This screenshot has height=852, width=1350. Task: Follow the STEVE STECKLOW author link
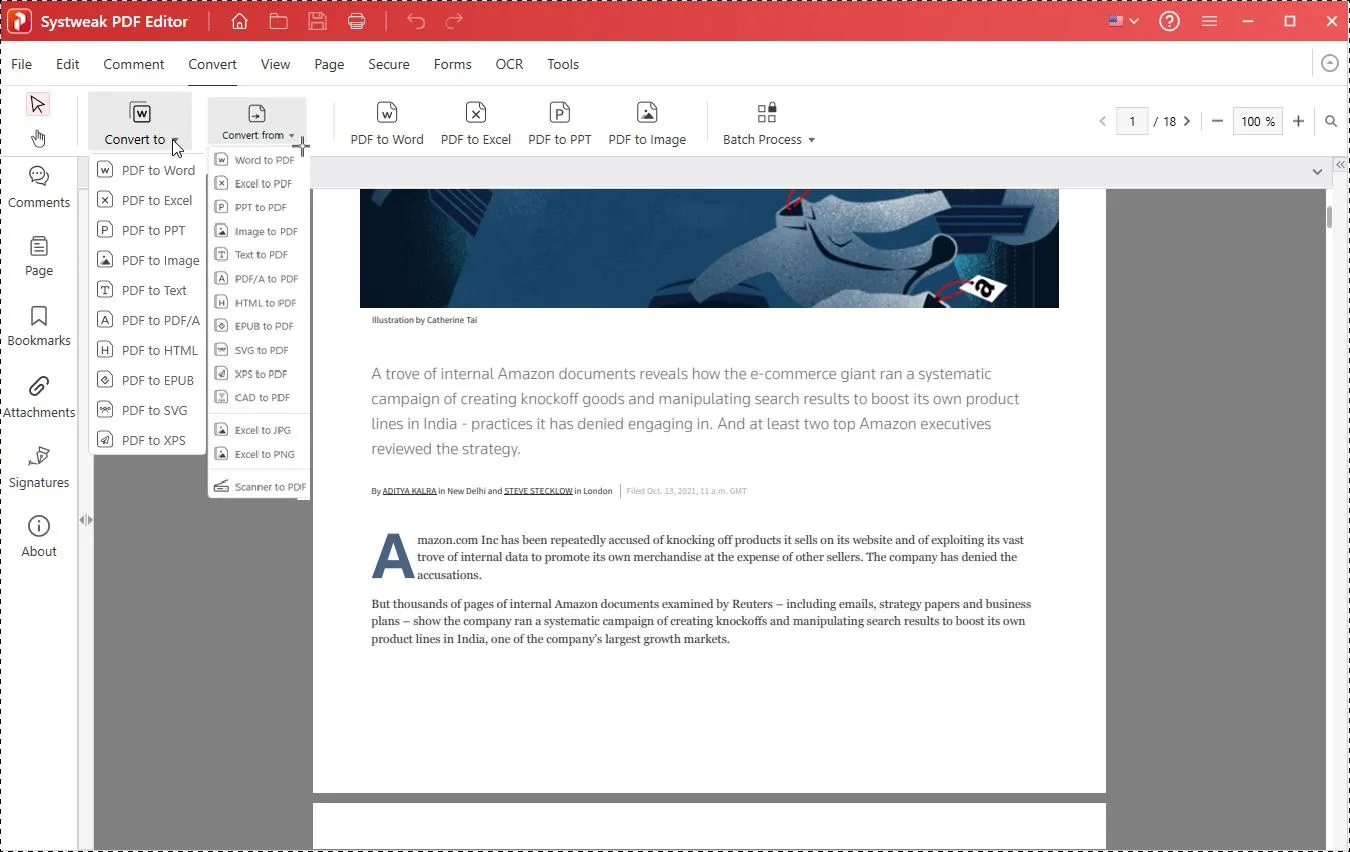[x=538, y=491]
